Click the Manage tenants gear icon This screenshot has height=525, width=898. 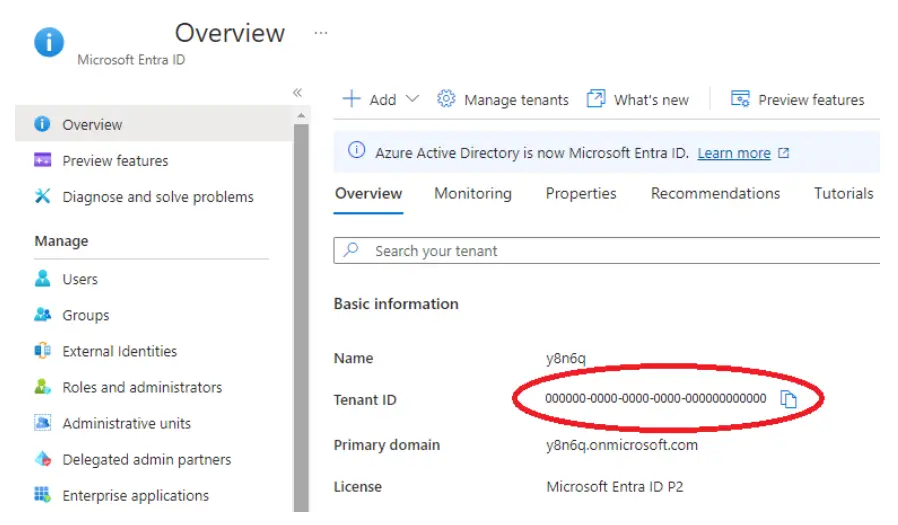pyautogui.click(x=446, y=98)
